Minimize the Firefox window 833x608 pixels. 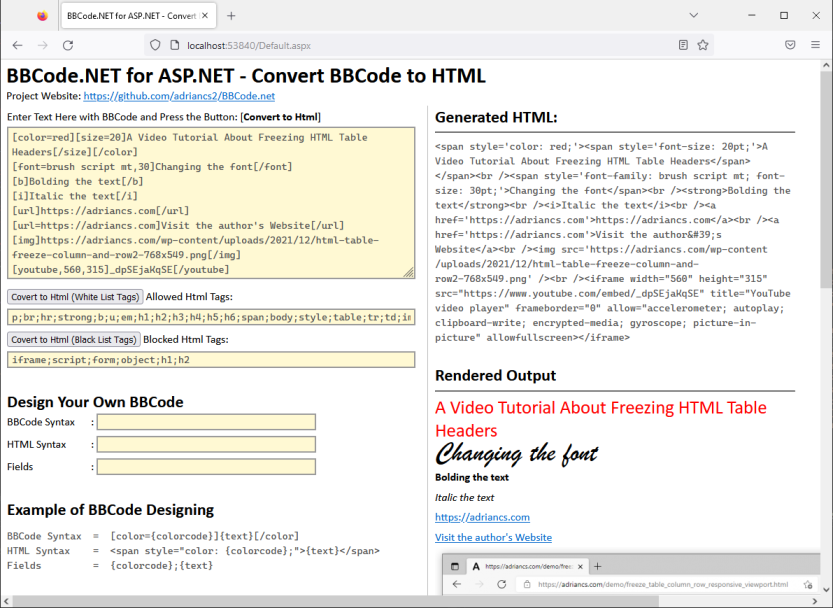click(752, 15)
